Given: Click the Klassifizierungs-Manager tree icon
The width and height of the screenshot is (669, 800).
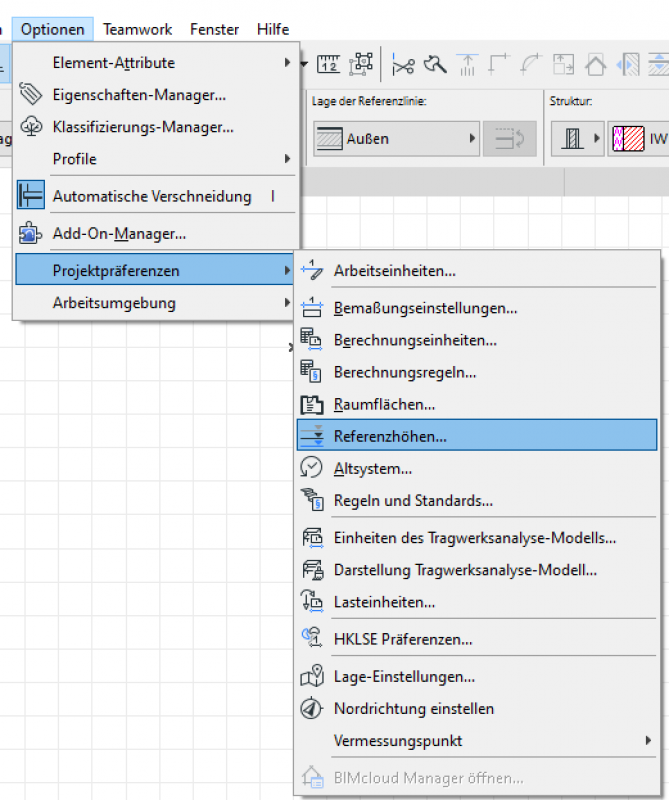Looking at the screenshot, I should [x=31, y=127].
